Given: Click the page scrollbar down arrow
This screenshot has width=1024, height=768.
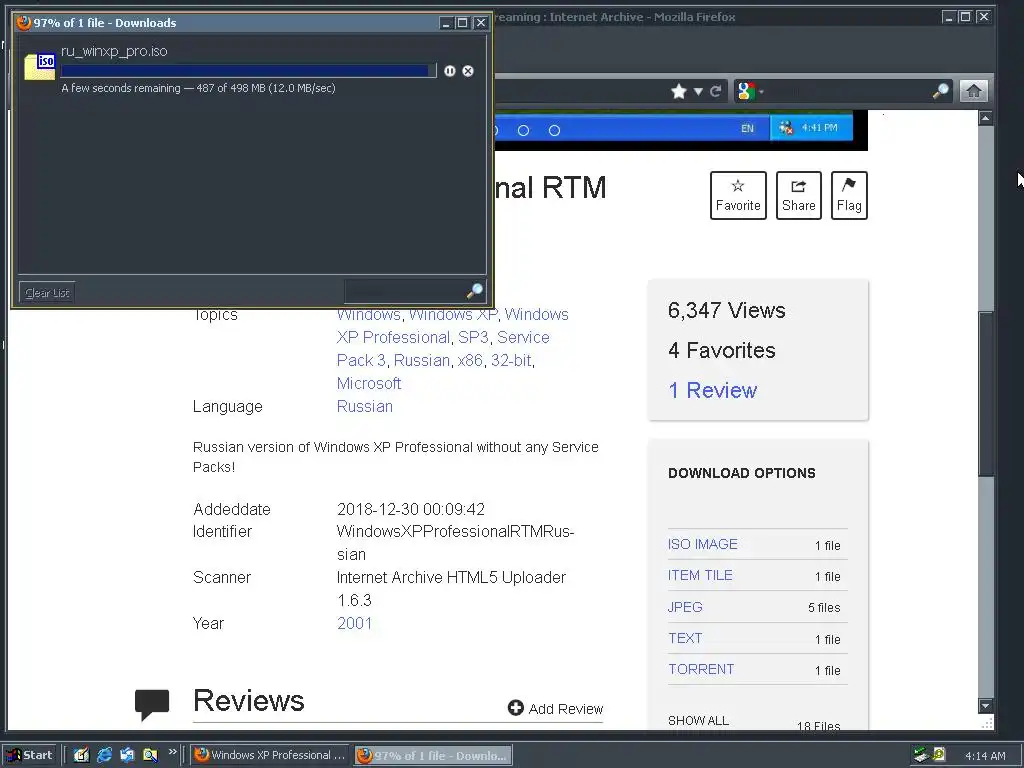Looking at the screenshot, I should 985,706.
